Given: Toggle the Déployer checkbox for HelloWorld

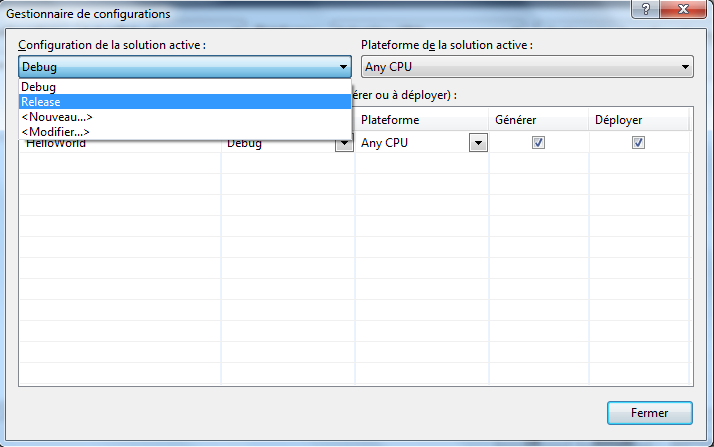Looking at the screenshot, I should click(638, 143).
